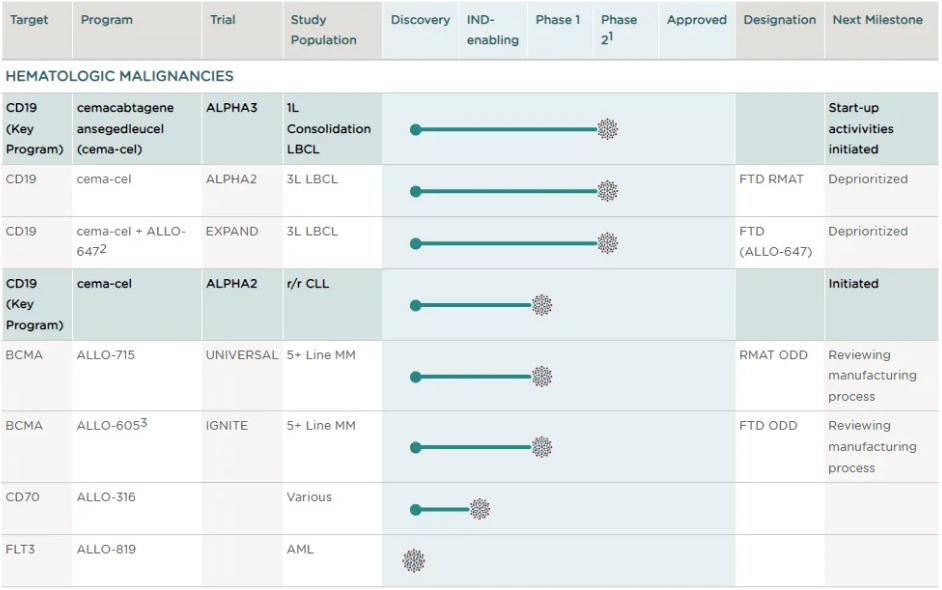This screenshot has height=590, width=942.
Task: Click the Phase 1 column header
Action: point(557,20)
